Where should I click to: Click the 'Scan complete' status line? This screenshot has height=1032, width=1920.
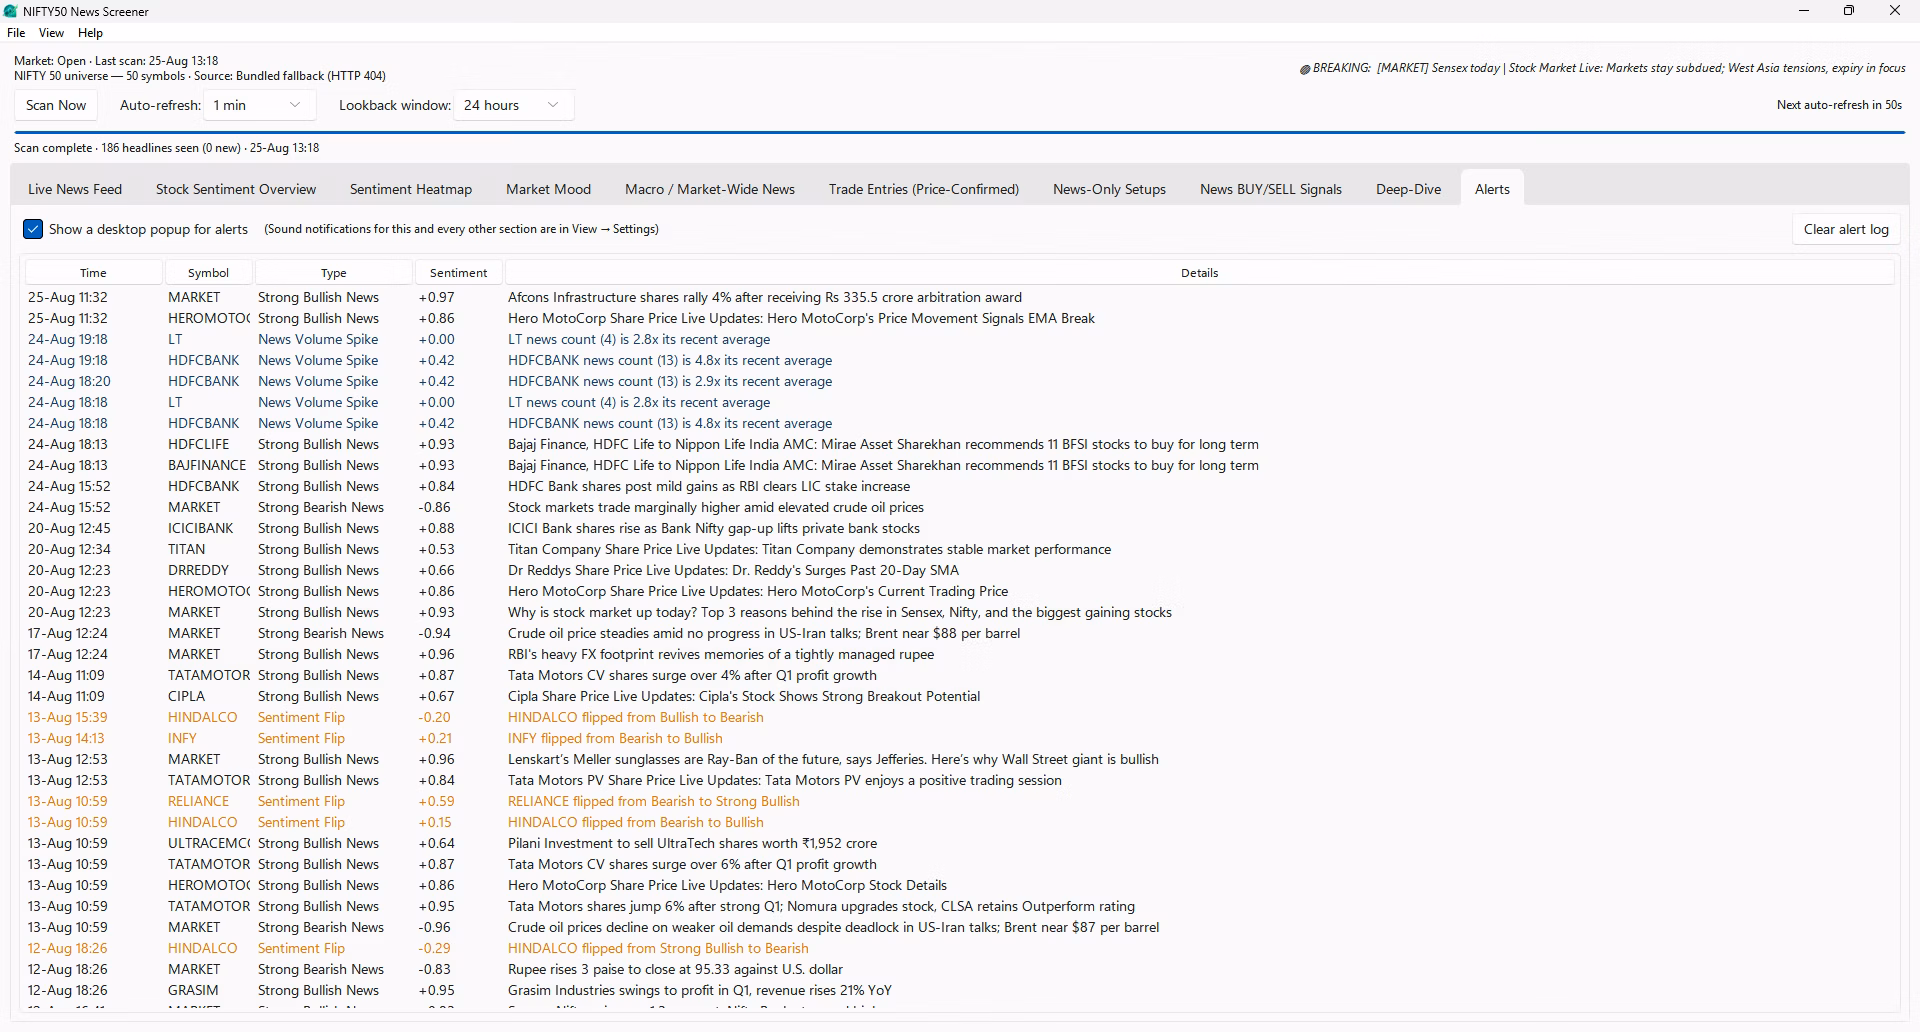tap(167, 148)
